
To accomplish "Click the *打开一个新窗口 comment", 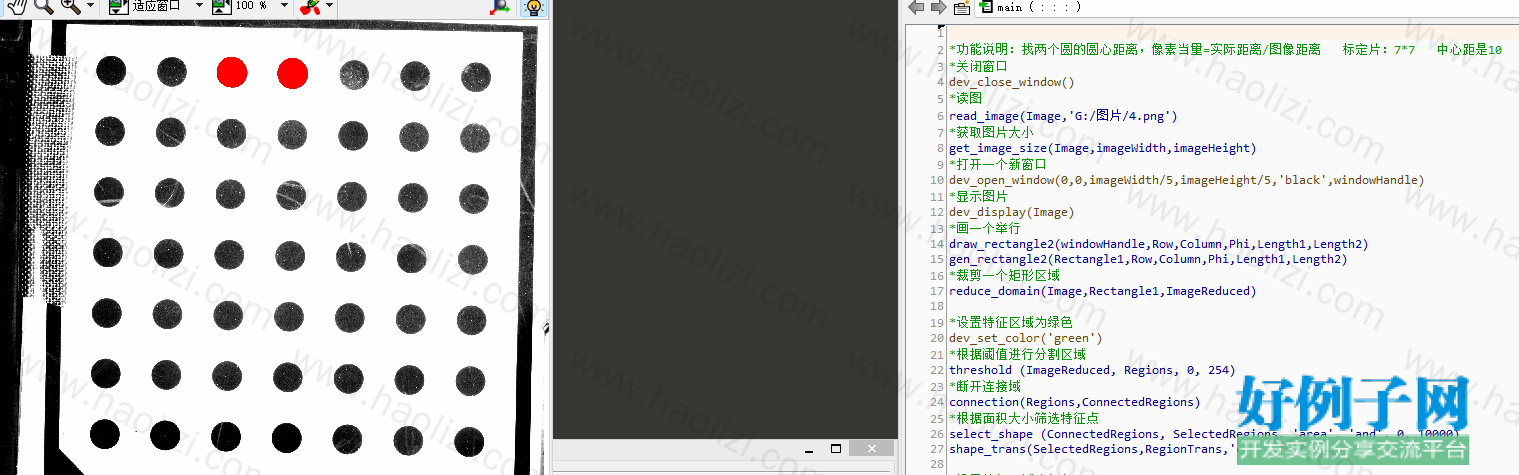I will pyautogui.click(x=997, y=164).
